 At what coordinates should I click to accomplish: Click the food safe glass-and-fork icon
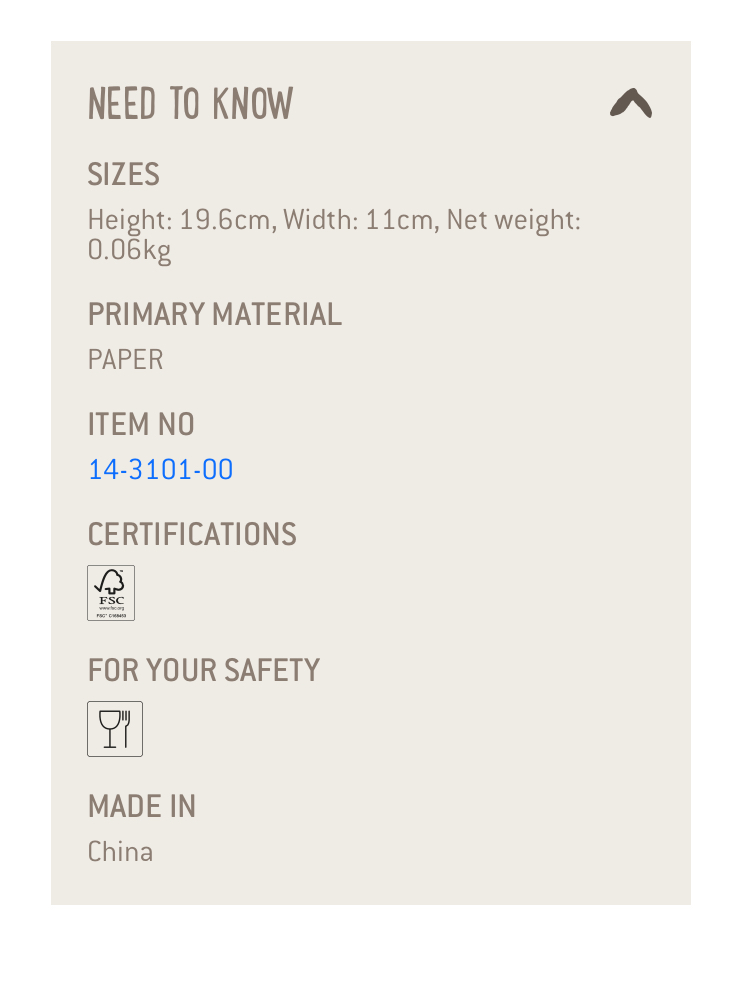coord(115,729)
